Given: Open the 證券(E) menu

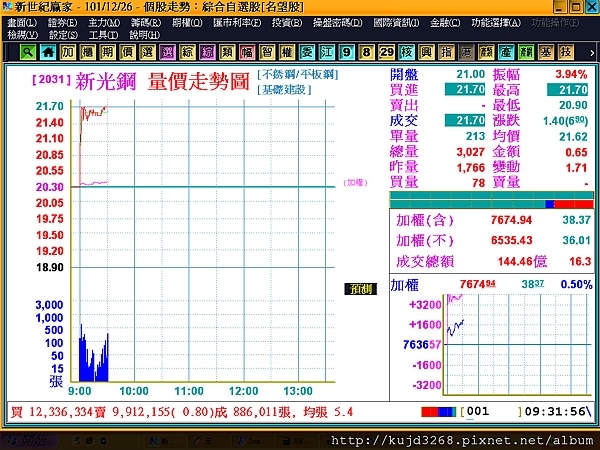Looking at the screenshot, I should tap(62, 23).
